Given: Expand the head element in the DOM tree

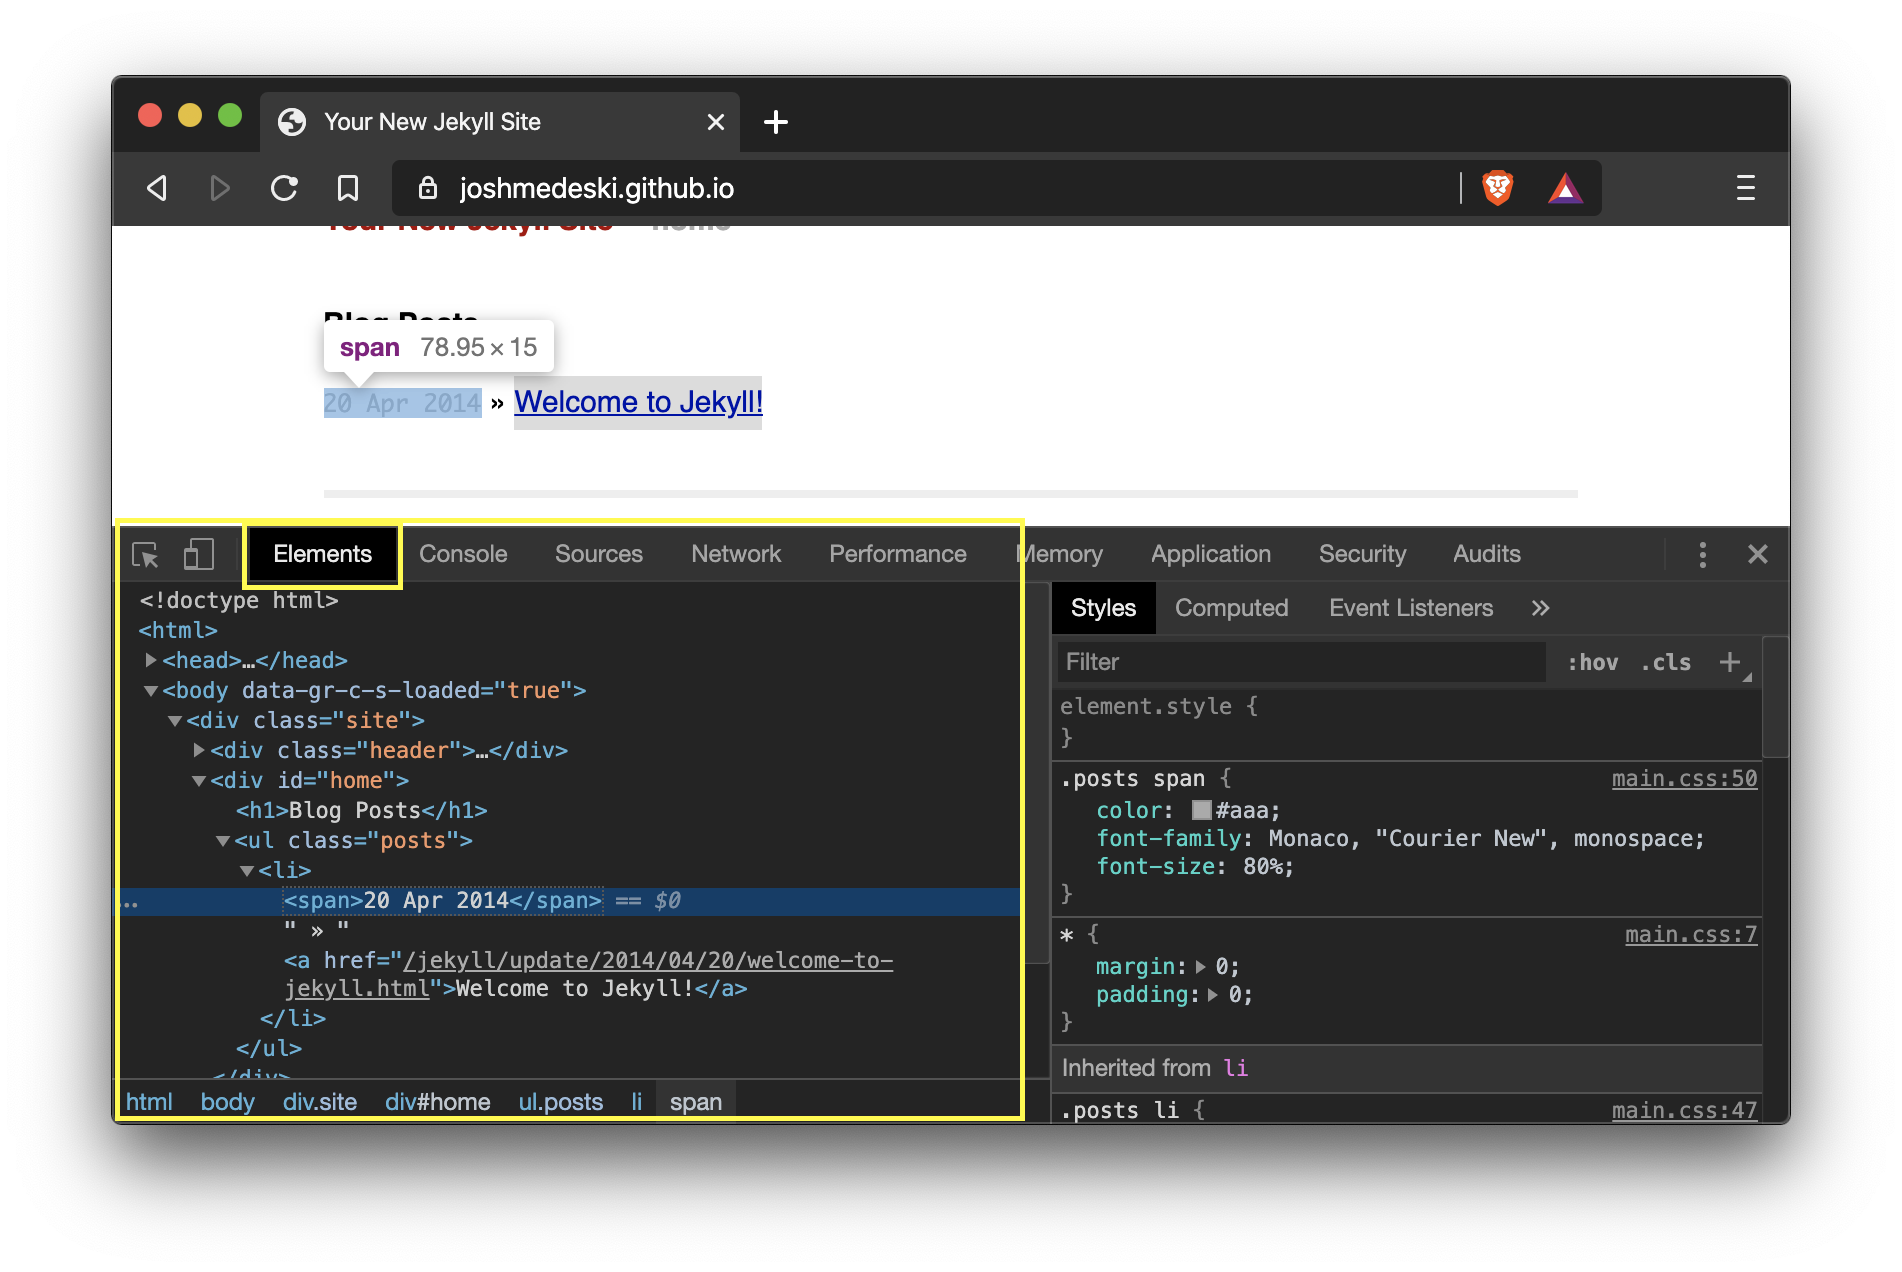Looking at the screenshot, I should click(x=151, y=660).
